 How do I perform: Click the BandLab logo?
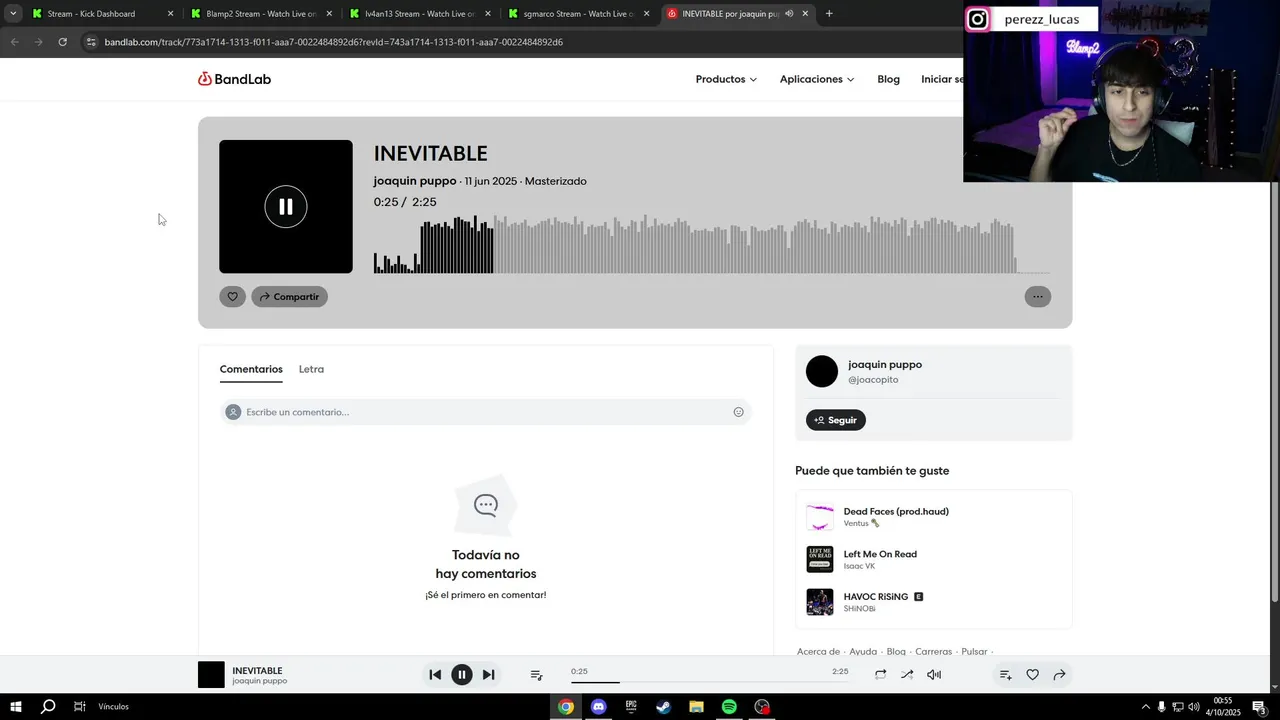[234, 79]
